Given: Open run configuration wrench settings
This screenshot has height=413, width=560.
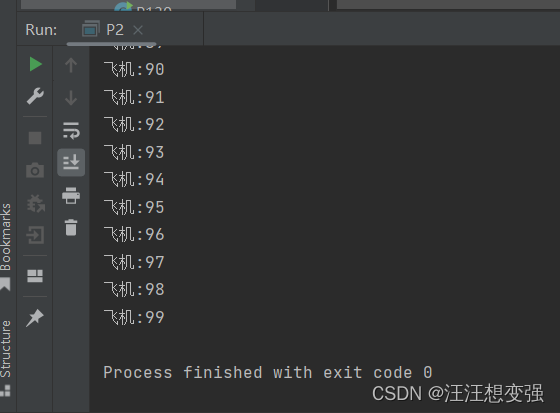Looking at the screenshot, I should [35, 96].
